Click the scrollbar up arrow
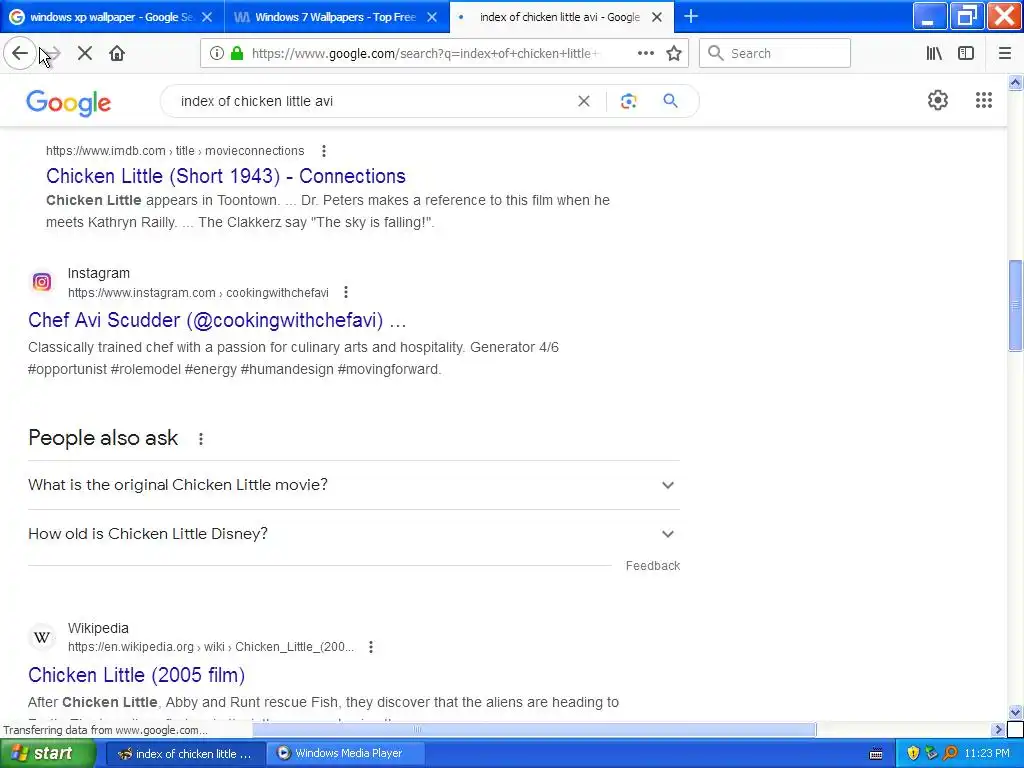The image size is (1024, 768). tap(1016, 82)
